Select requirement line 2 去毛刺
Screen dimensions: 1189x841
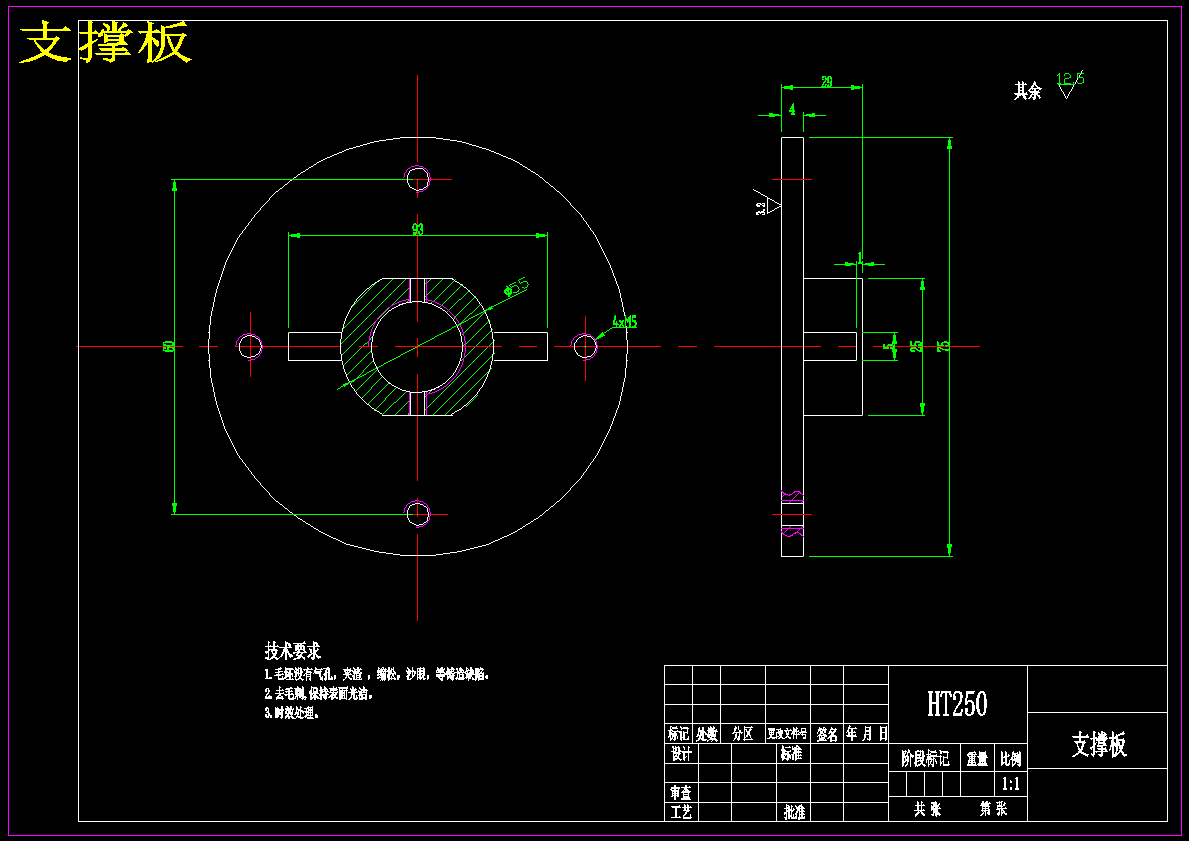coord(319,693)
